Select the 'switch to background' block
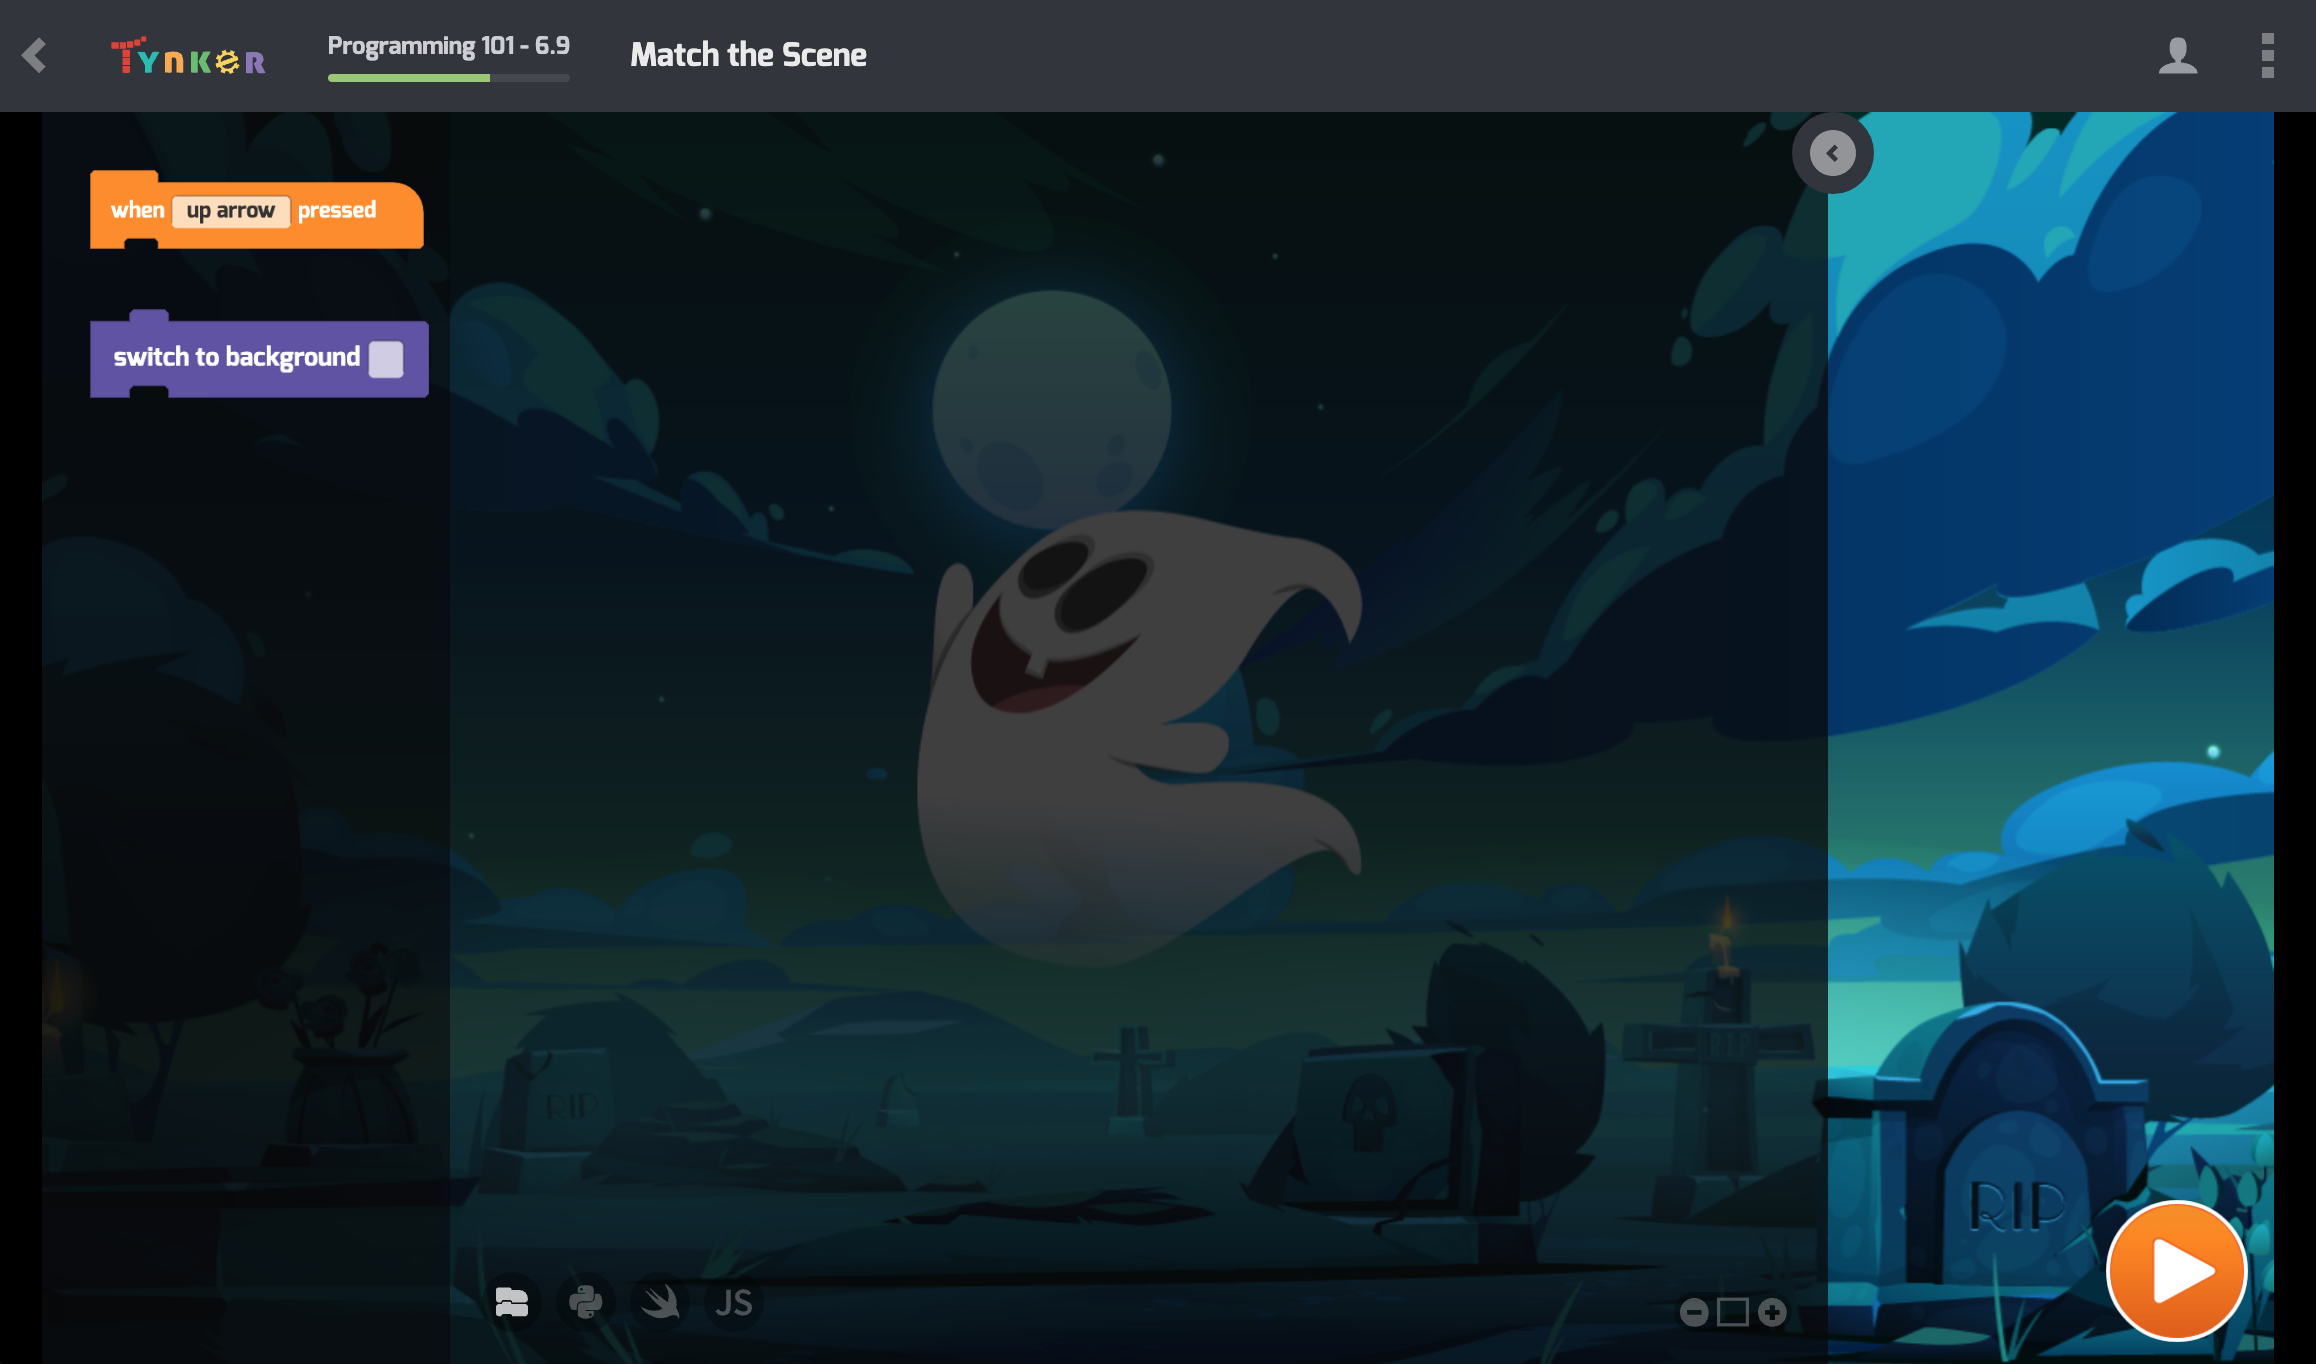The height and width of the screenshot is (1364, 2316). [x=236, y=358]
